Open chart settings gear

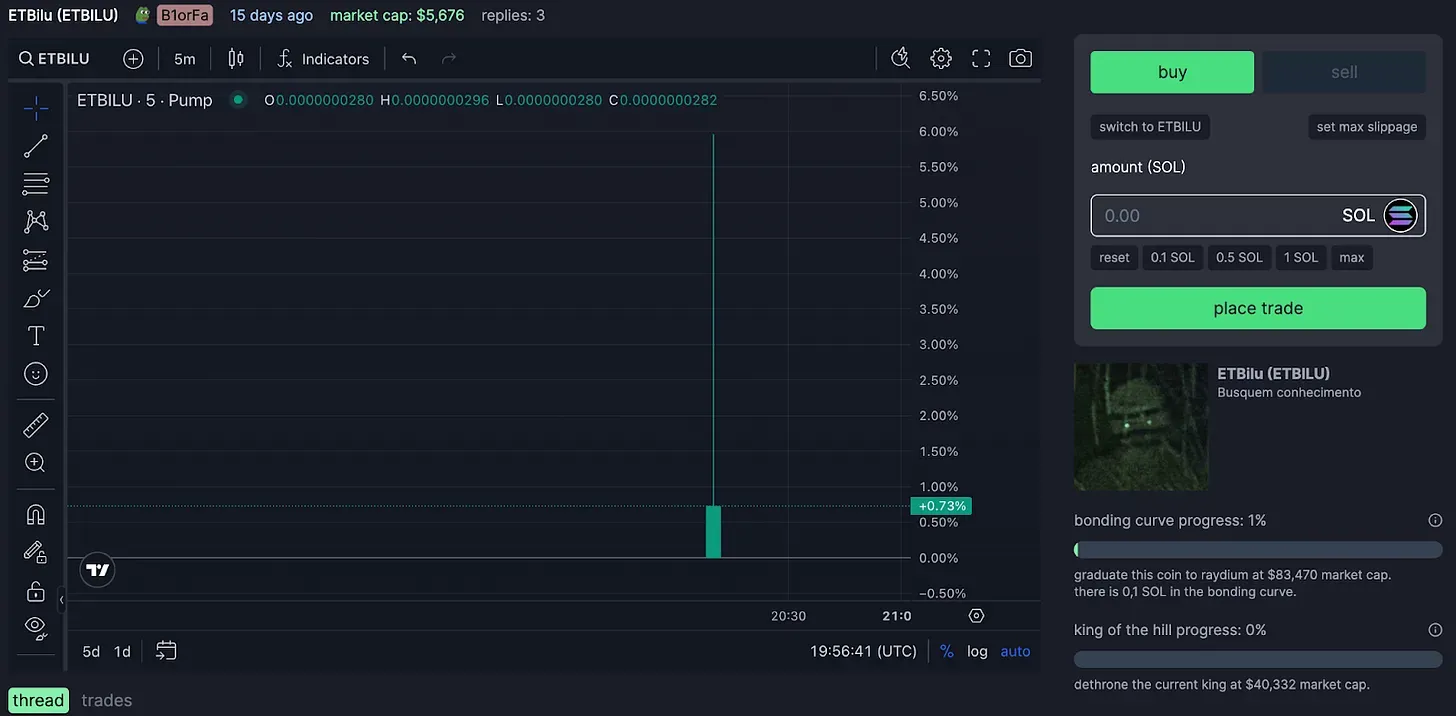coord(940,59)
